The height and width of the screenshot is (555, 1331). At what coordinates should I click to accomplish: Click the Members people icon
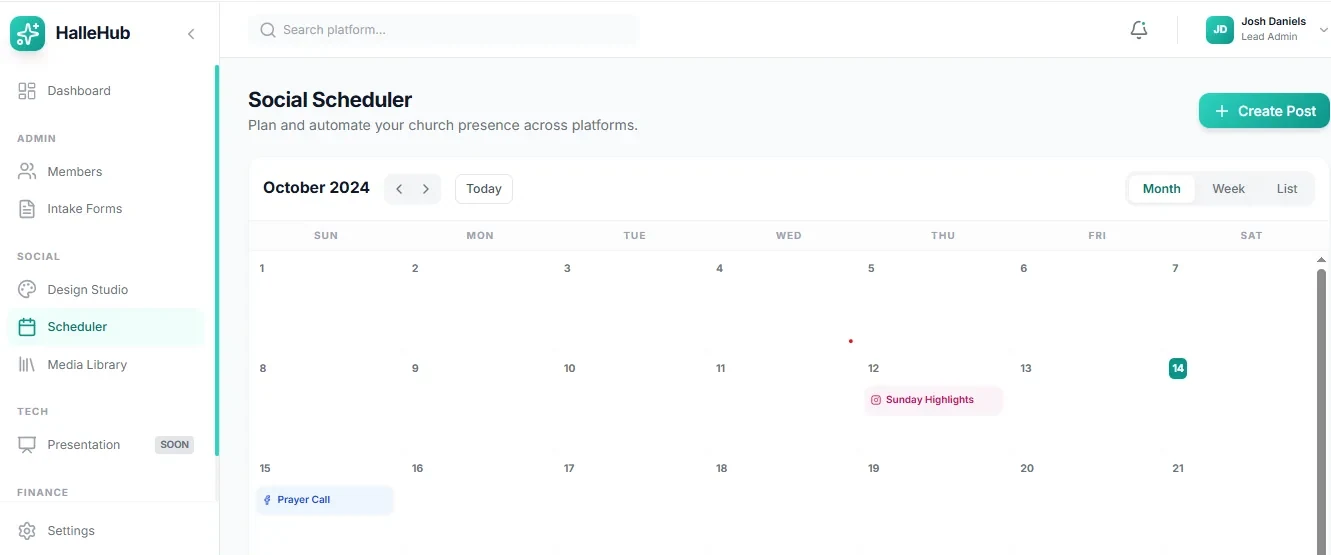[x=27, y=172]
